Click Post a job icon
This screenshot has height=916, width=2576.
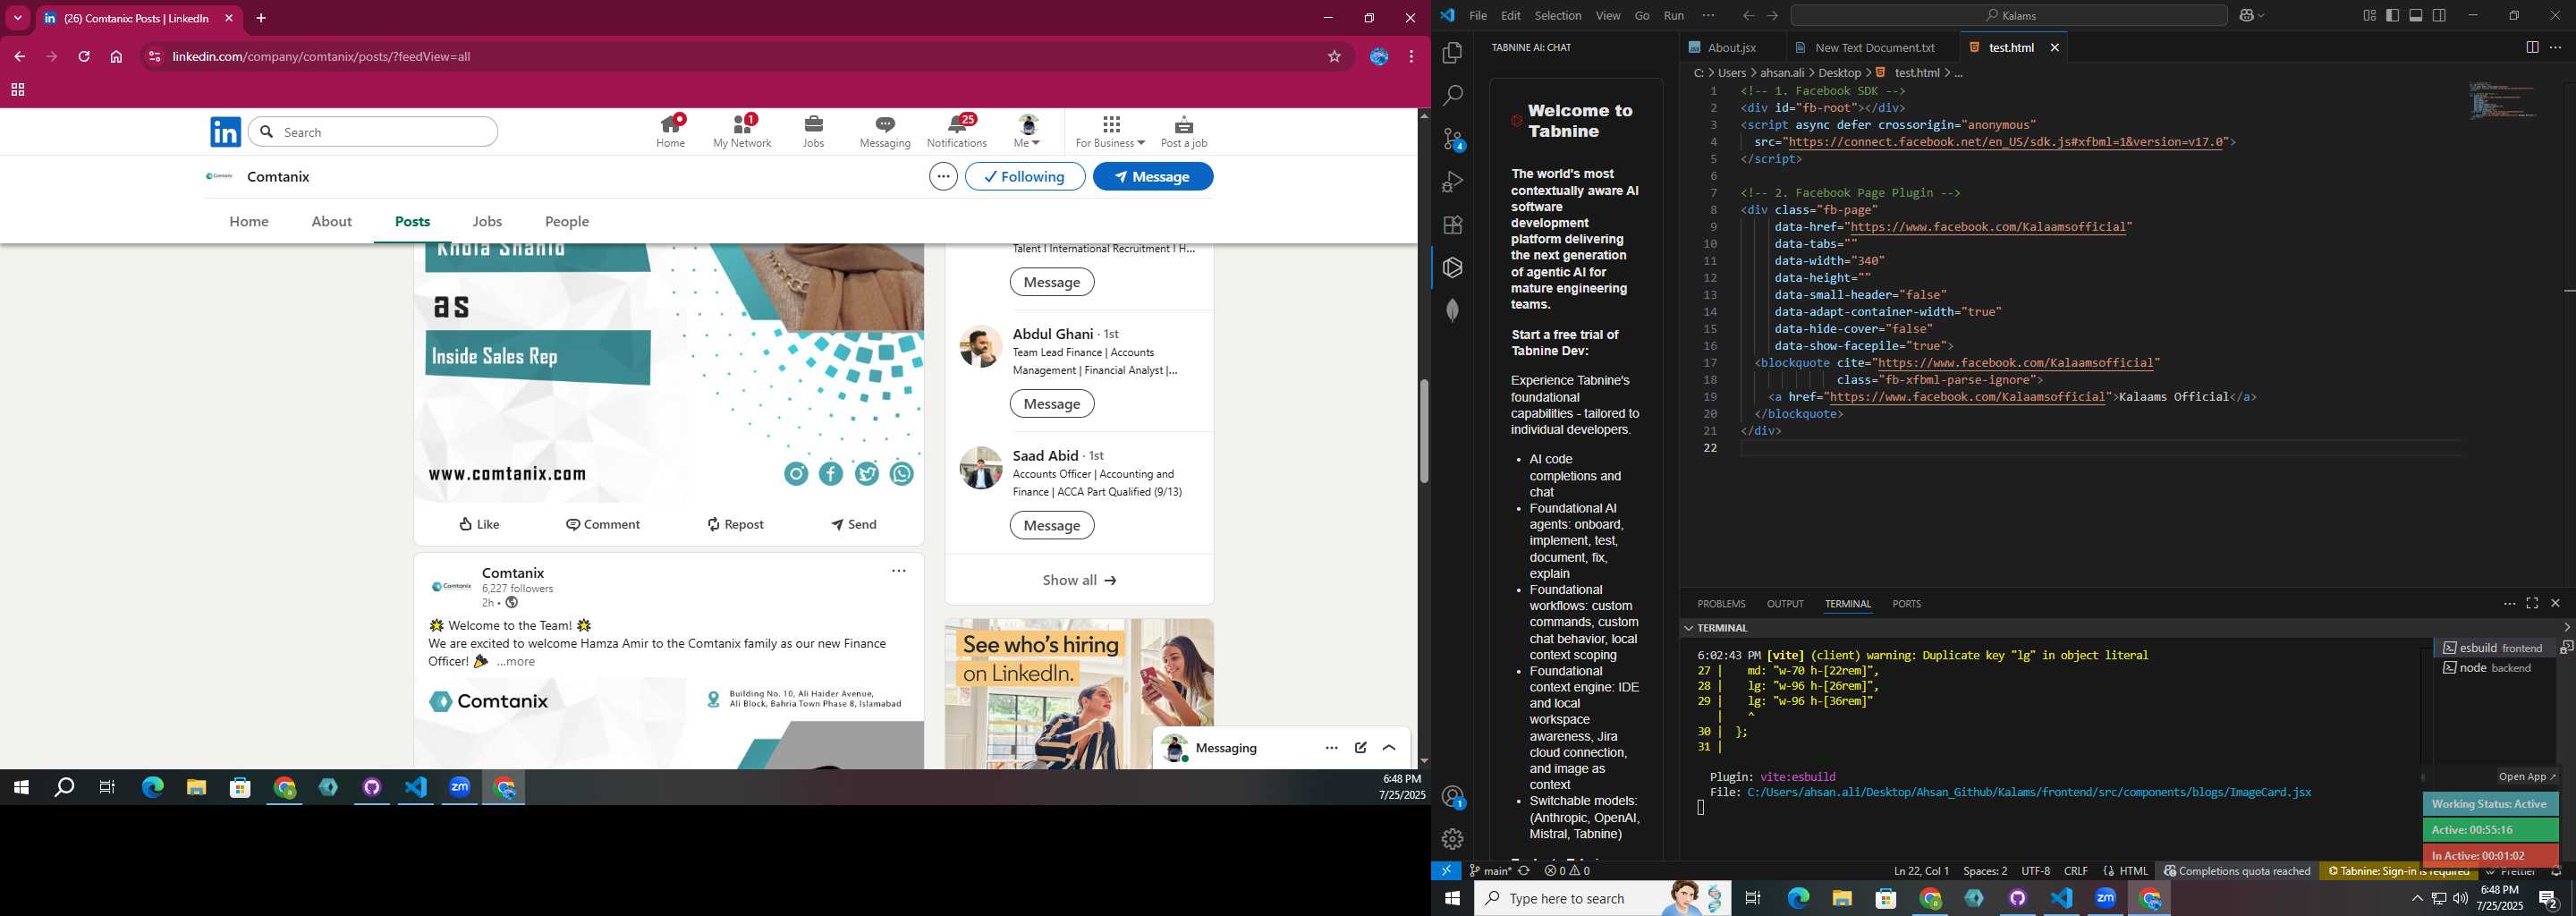click(1184, 131)
